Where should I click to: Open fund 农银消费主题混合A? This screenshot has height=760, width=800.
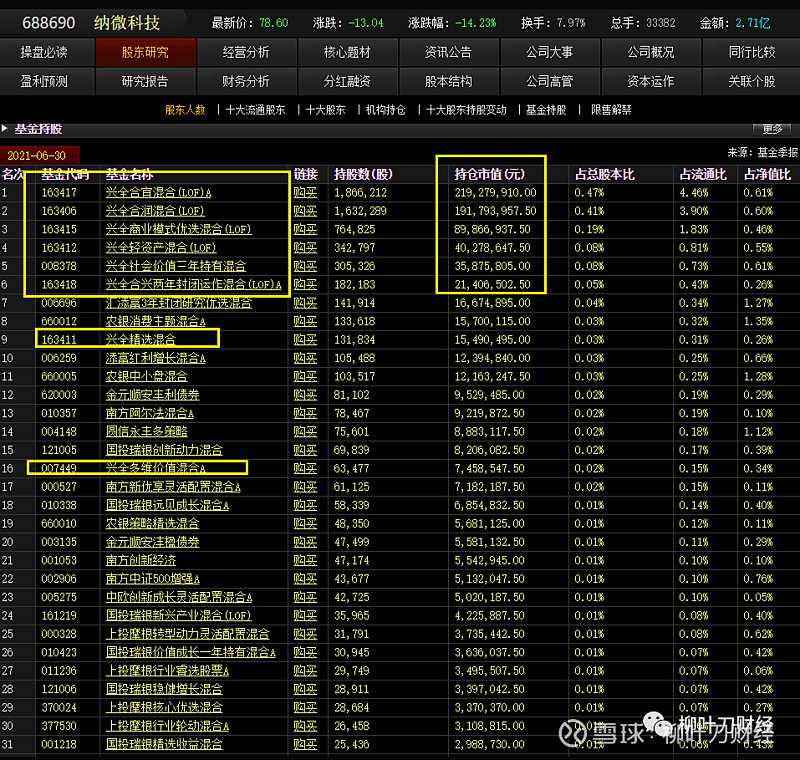(156, 321)
